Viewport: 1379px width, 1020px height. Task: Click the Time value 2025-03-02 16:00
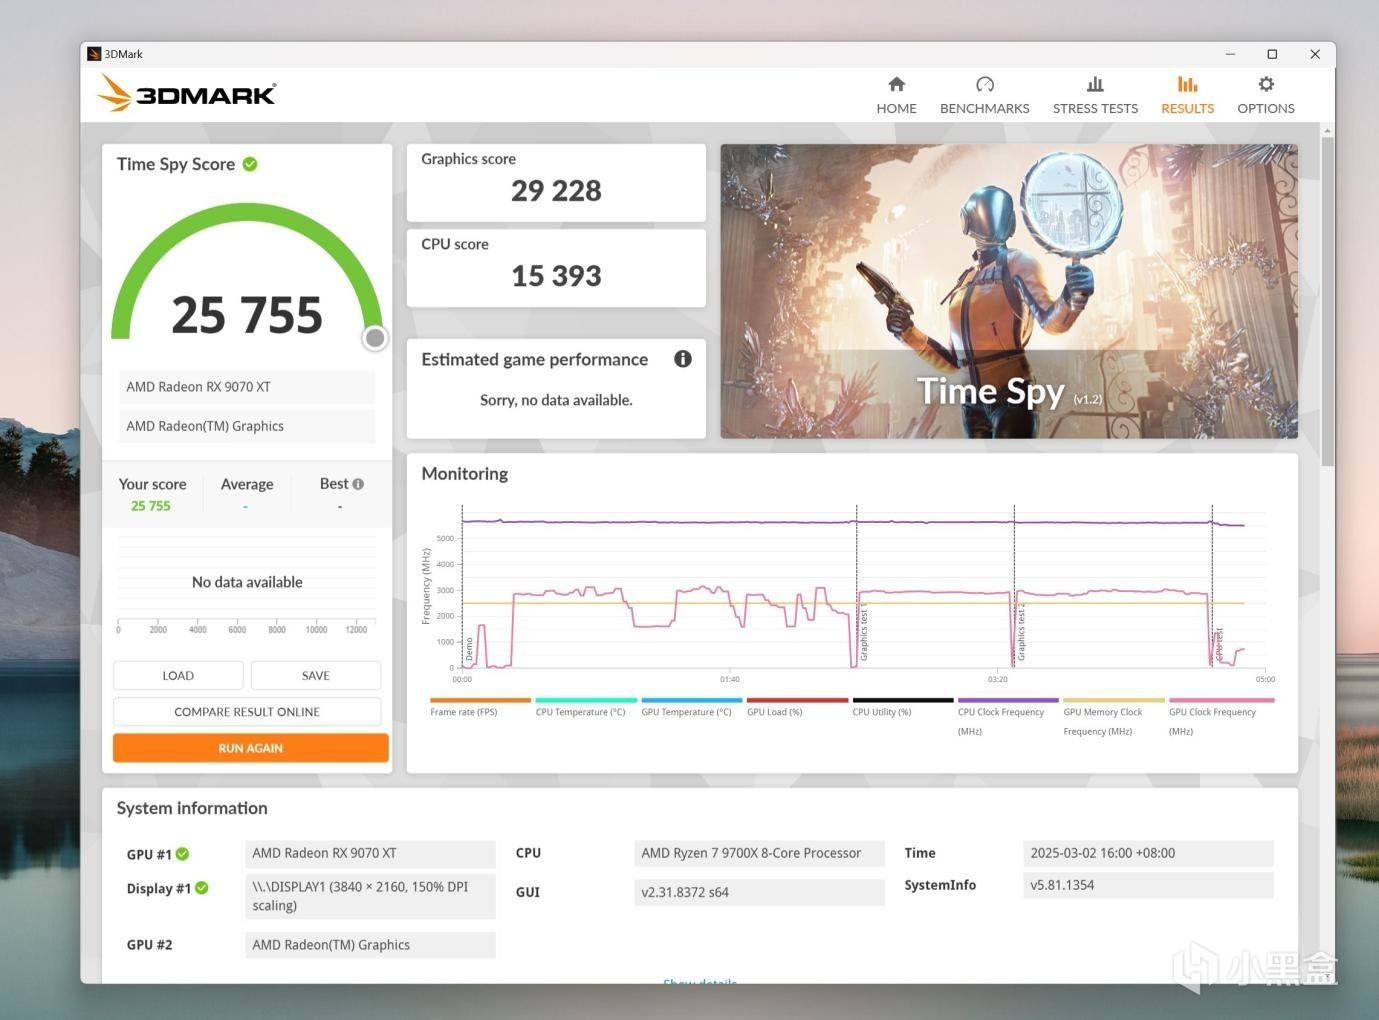[1148, 853]
